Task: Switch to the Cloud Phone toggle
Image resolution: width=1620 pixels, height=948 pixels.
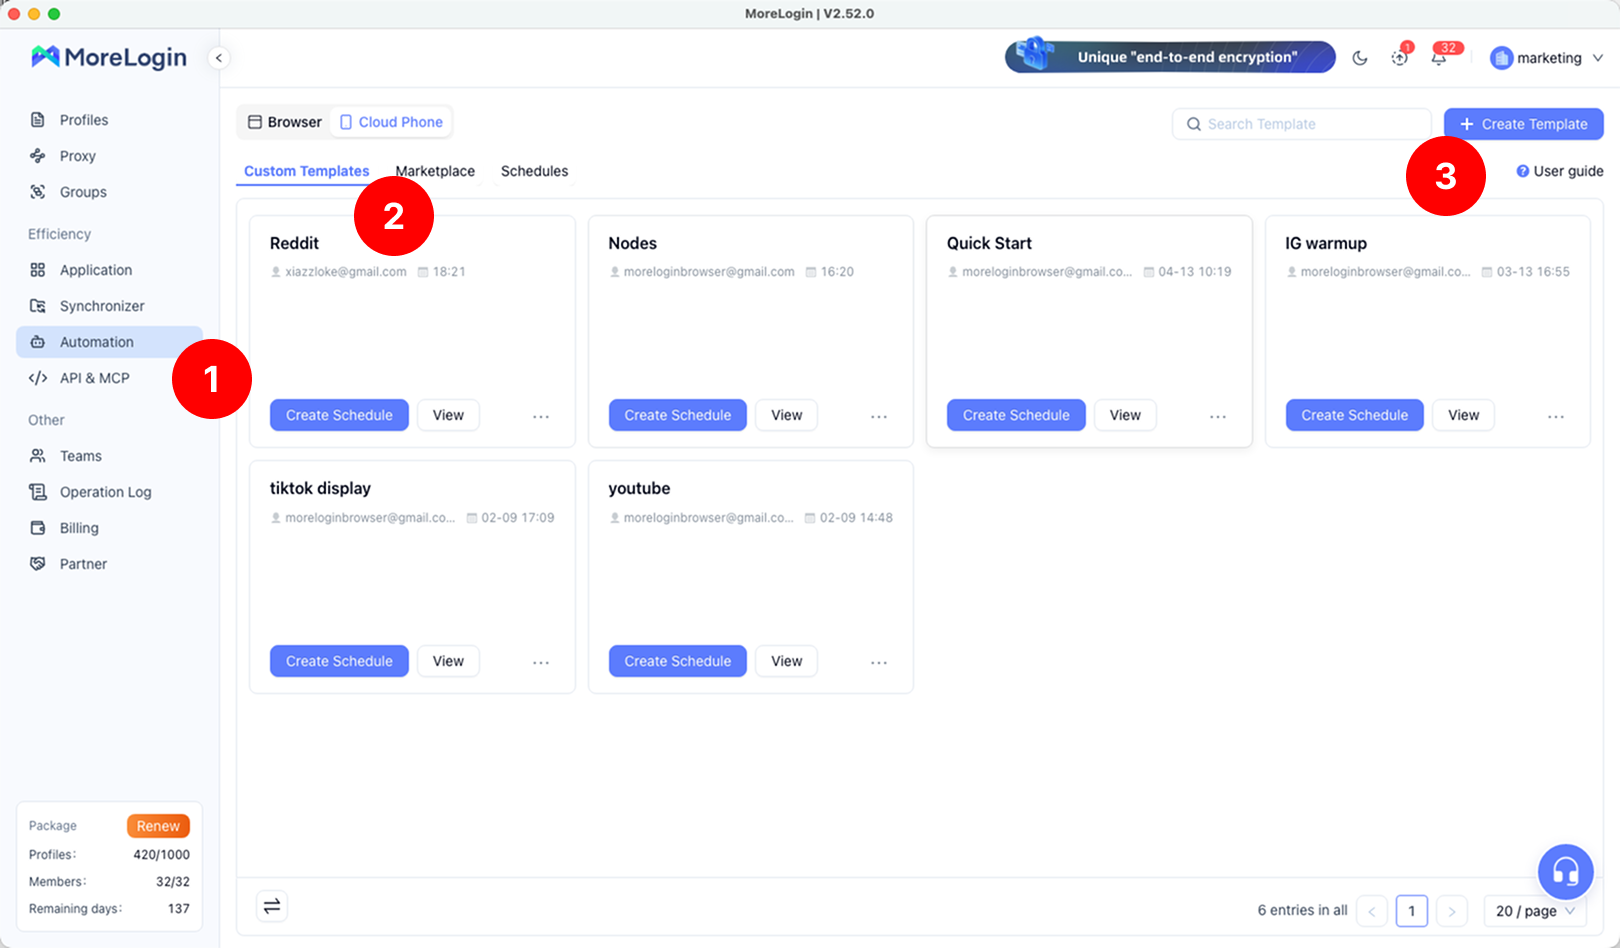Action: click(391, 122)
